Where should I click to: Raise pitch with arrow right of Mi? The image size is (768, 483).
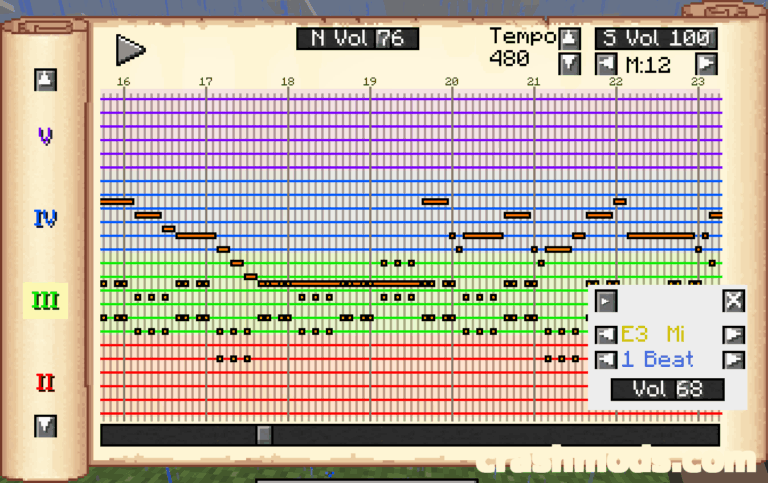pos(734,335)
